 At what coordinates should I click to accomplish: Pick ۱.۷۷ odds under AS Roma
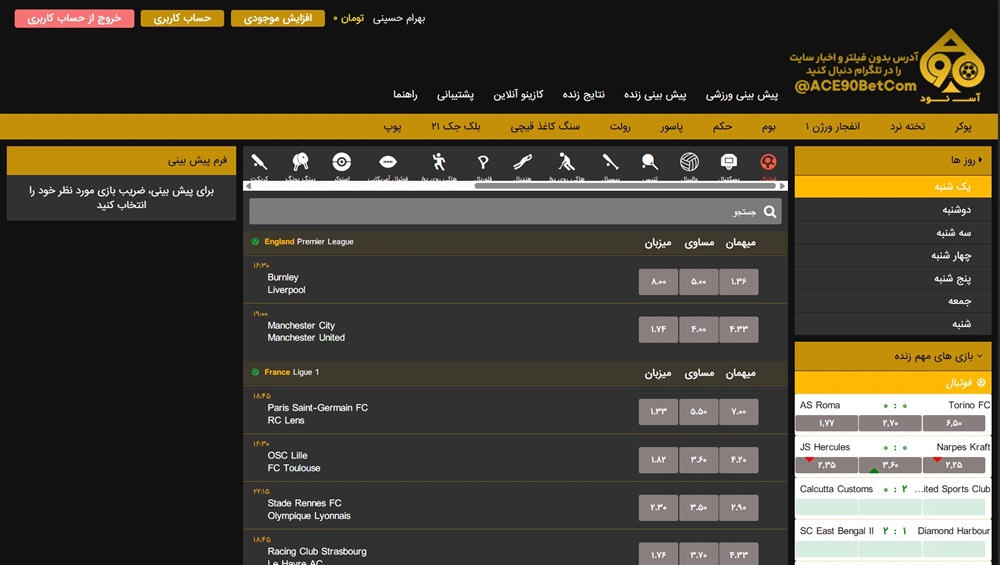[x=827, y=423]
